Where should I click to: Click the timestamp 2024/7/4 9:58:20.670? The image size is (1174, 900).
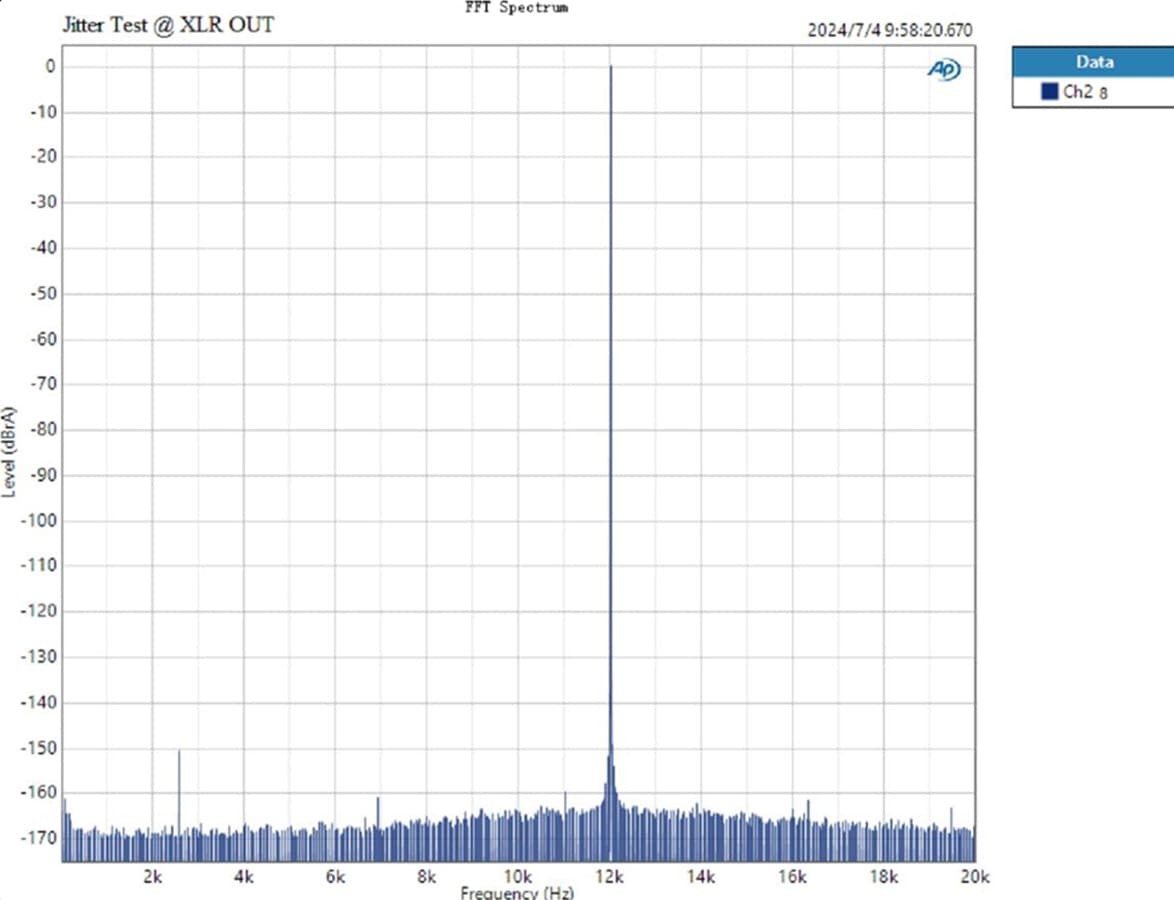click(x=889, y=30)
